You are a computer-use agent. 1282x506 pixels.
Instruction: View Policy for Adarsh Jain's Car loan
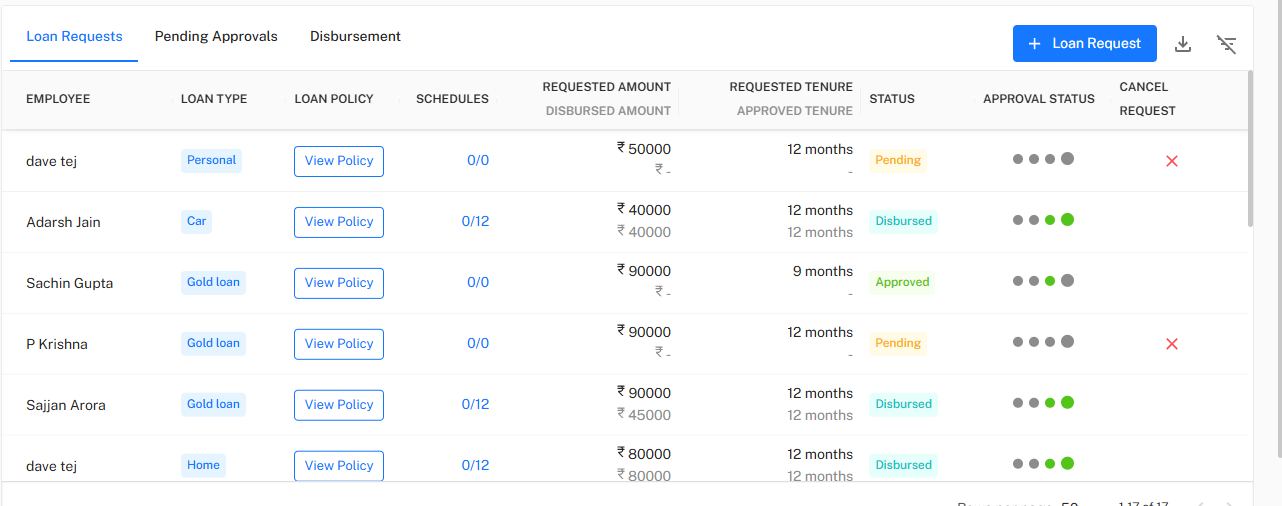(x=339, y=222)
